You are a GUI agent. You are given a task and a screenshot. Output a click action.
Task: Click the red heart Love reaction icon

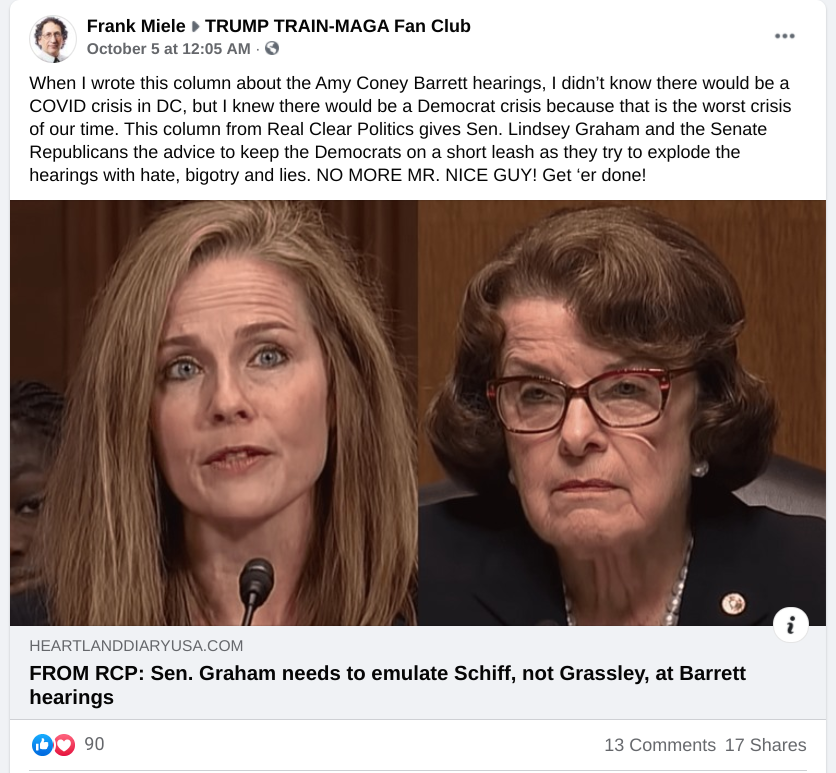pos(64,744)
